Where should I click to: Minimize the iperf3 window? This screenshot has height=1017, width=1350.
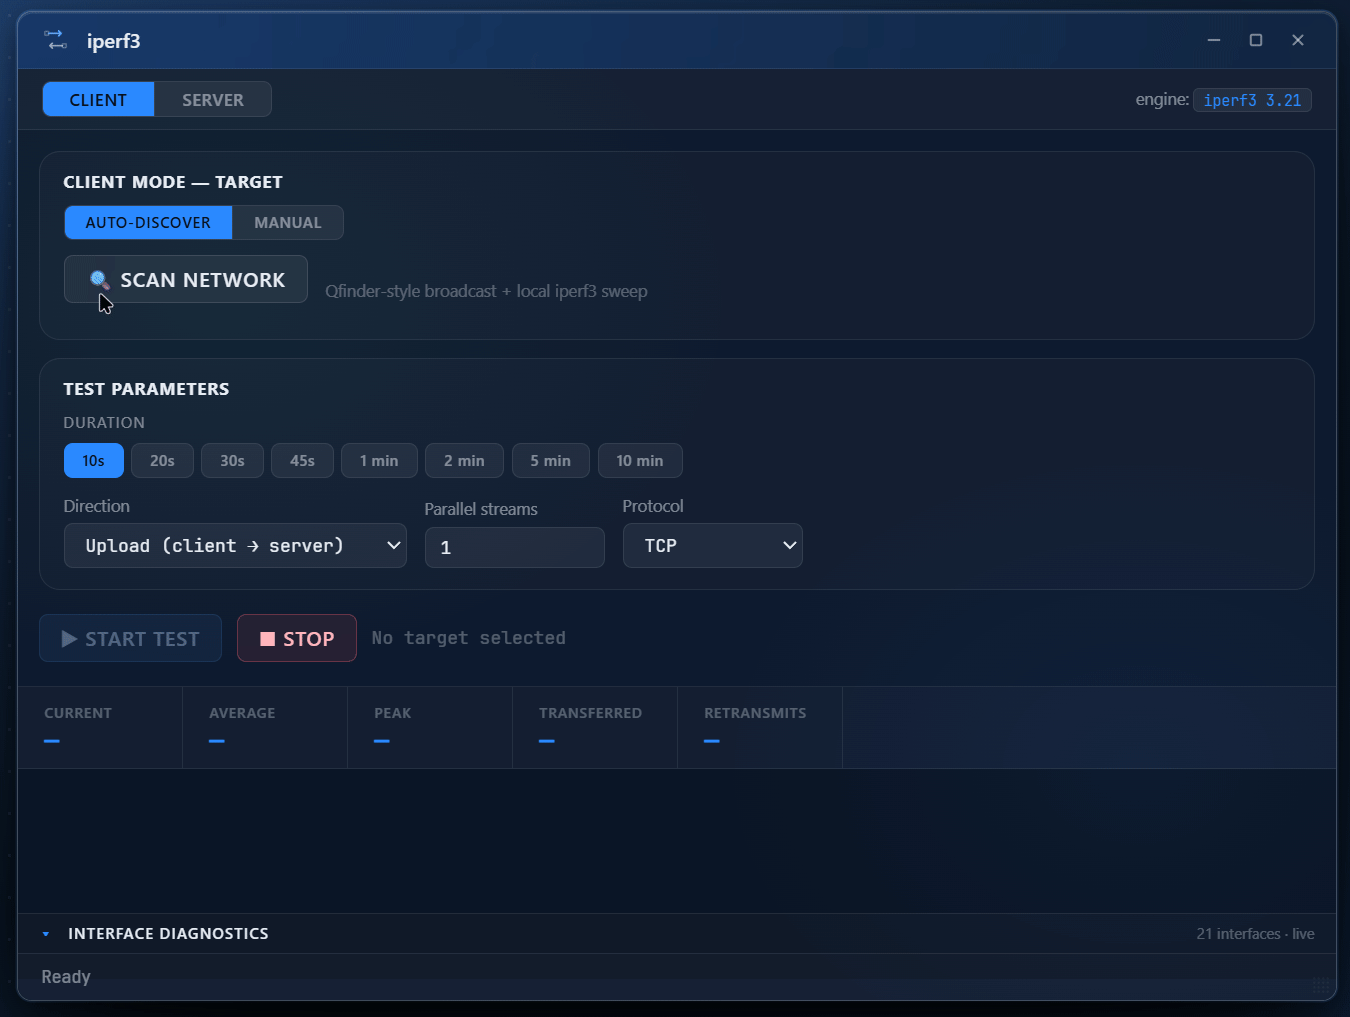click(1214, 40)
